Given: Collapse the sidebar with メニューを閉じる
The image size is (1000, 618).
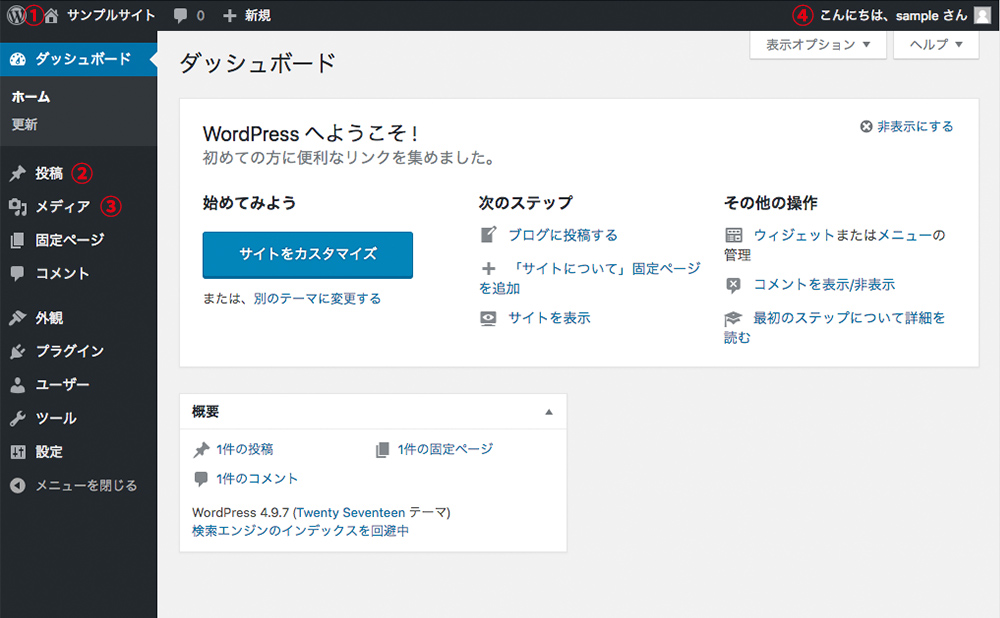Looking at the screenshot, I should coord(74,485).
